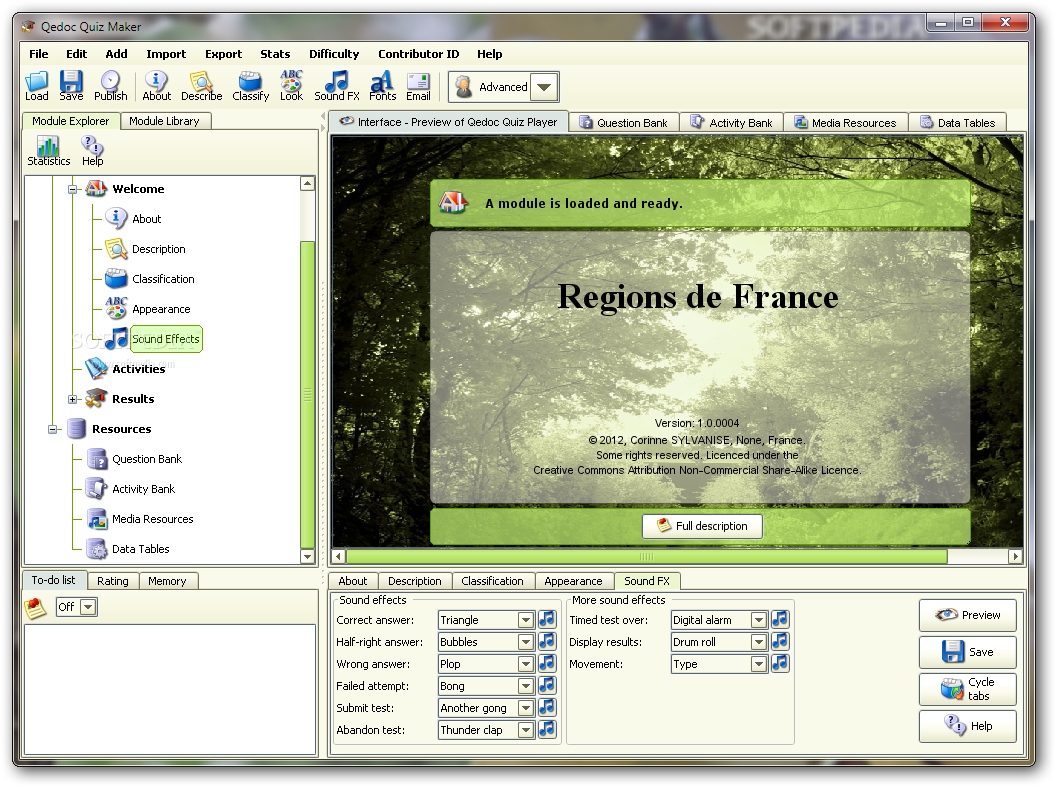Viewport: 1056px width, 787px height.
Task: Open the Half-right answer Bubbles dropdown
Action: click(526, 642)
